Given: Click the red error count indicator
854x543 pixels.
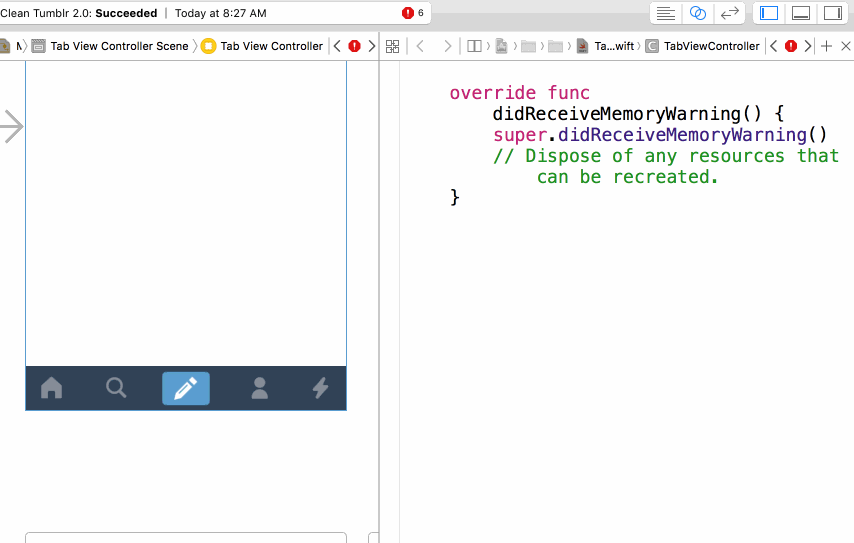Looking at the screenshot, I should (x=413, y=13).
